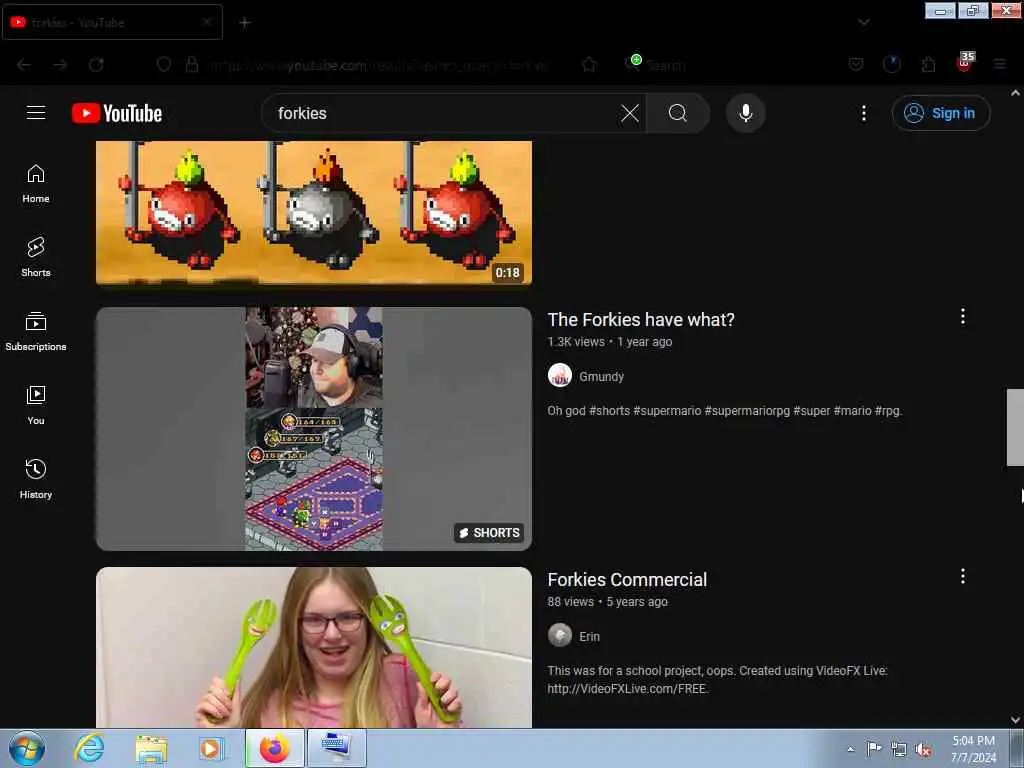Viewport: 1024px width, 768px height.
Task: Switch to Firefox in the taskbar
Action: (274, 748)
